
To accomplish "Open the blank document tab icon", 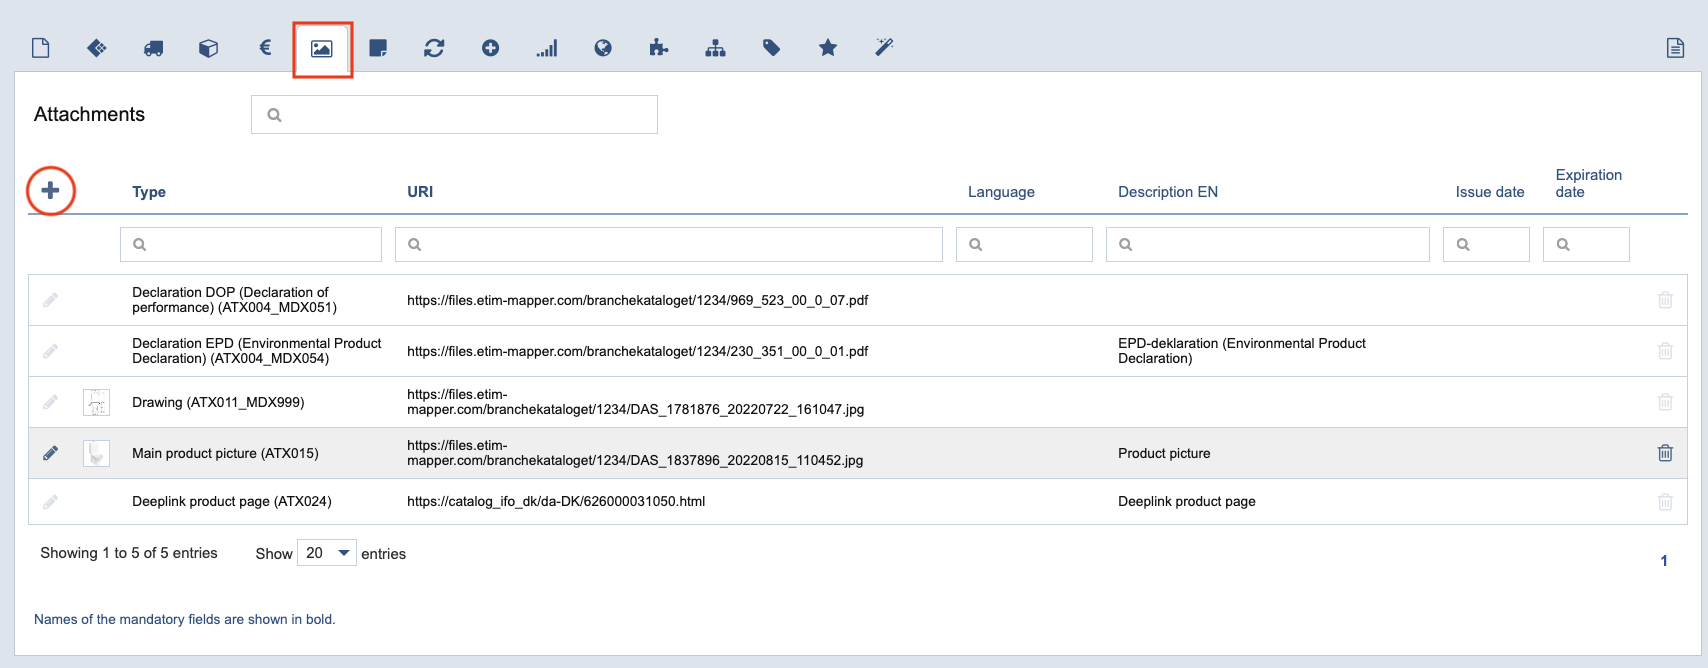I will pos(41,48).
